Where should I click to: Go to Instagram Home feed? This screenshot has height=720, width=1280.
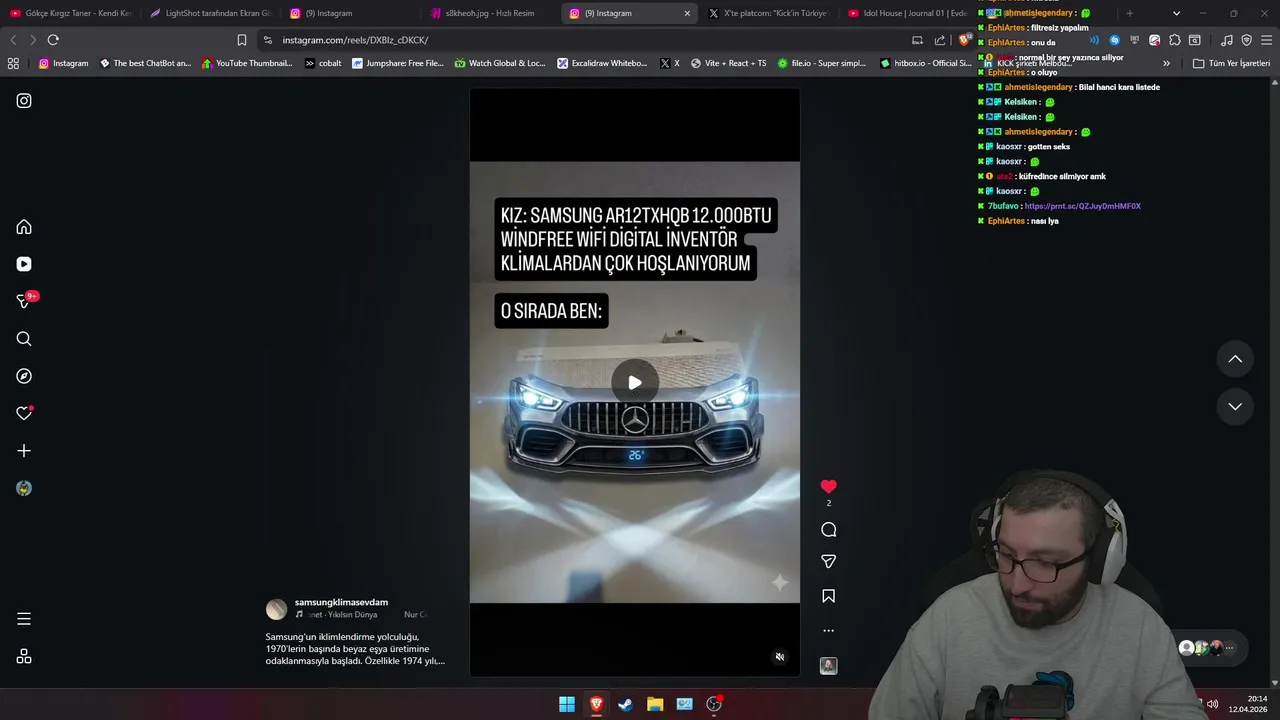click(24, 227)
